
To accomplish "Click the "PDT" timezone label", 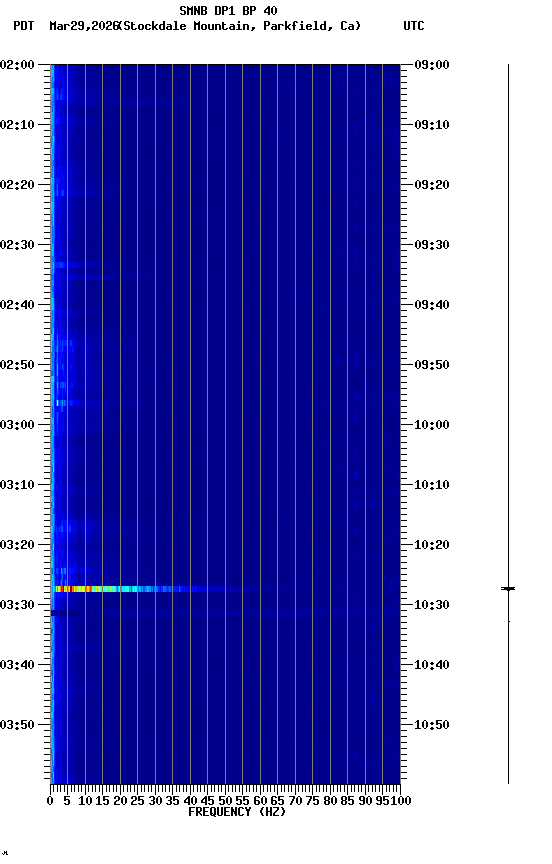I will (24, 26).
